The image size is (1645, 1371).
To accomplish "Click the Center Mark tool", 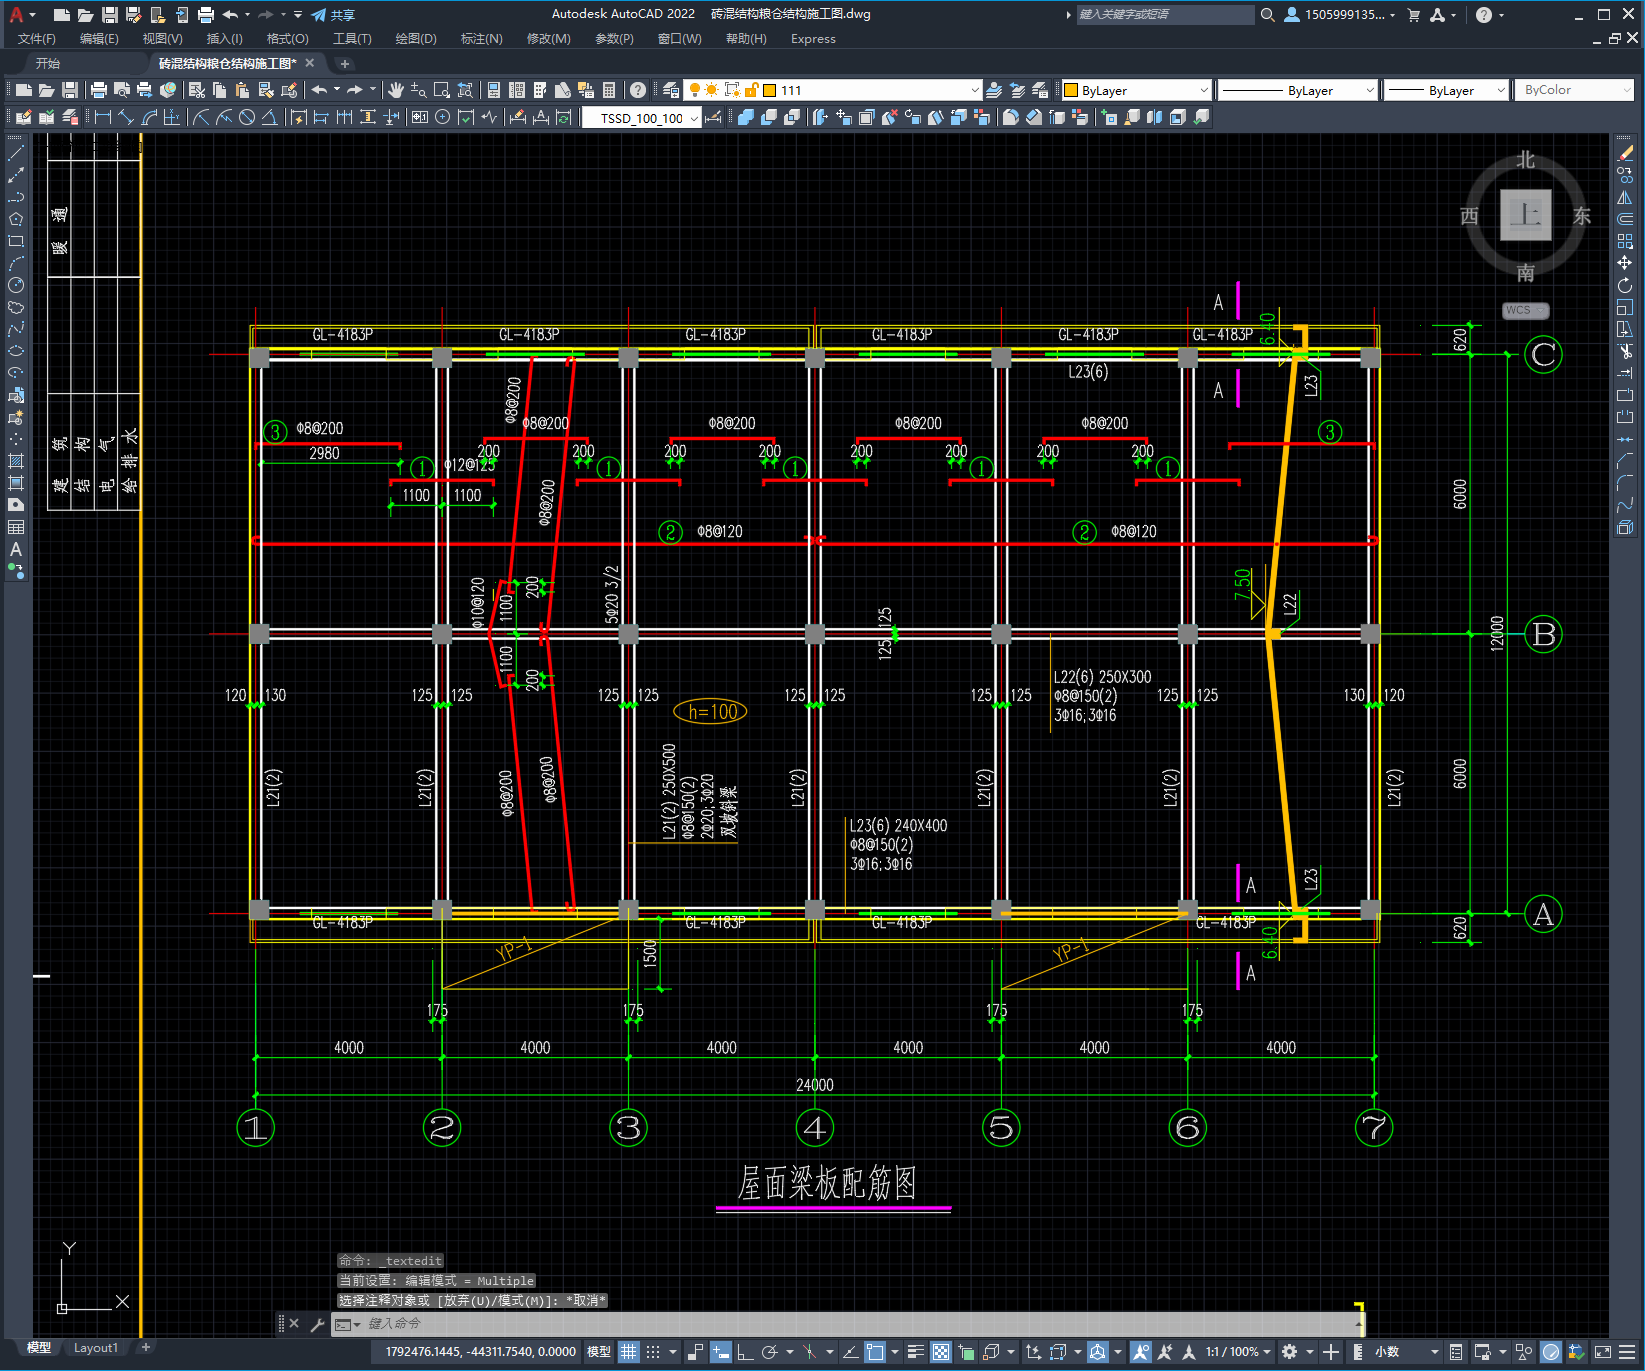I will coord(443,117).
